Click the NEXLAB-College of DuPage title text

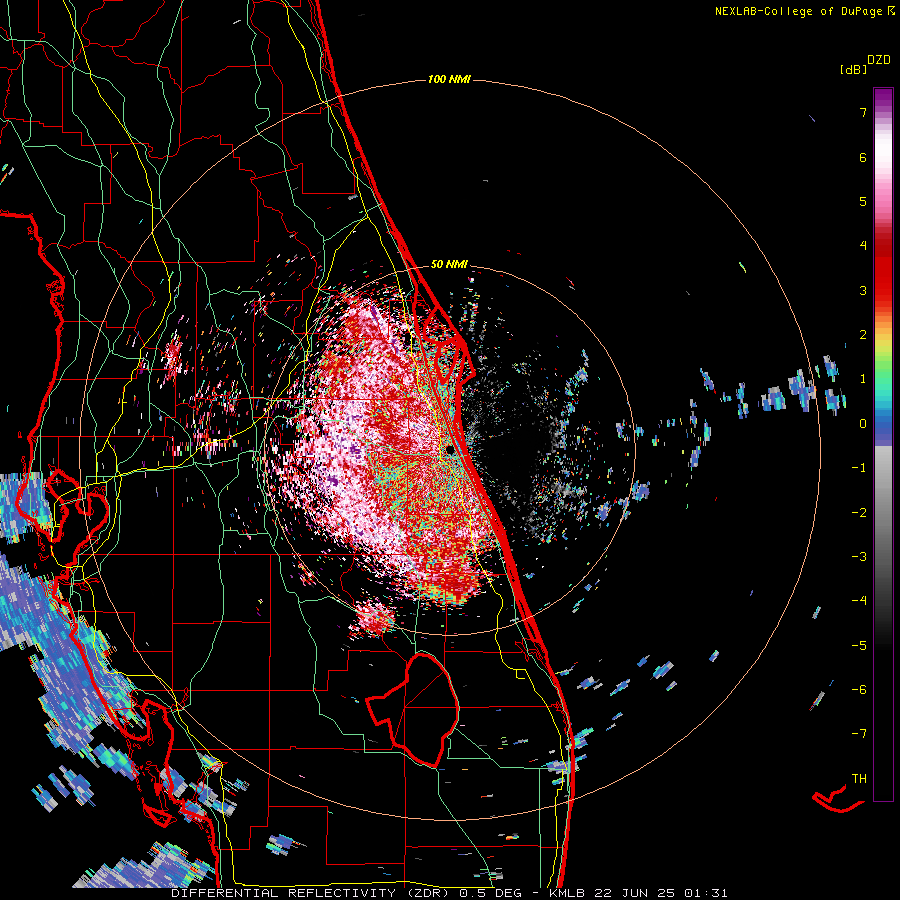click(805, 11)
